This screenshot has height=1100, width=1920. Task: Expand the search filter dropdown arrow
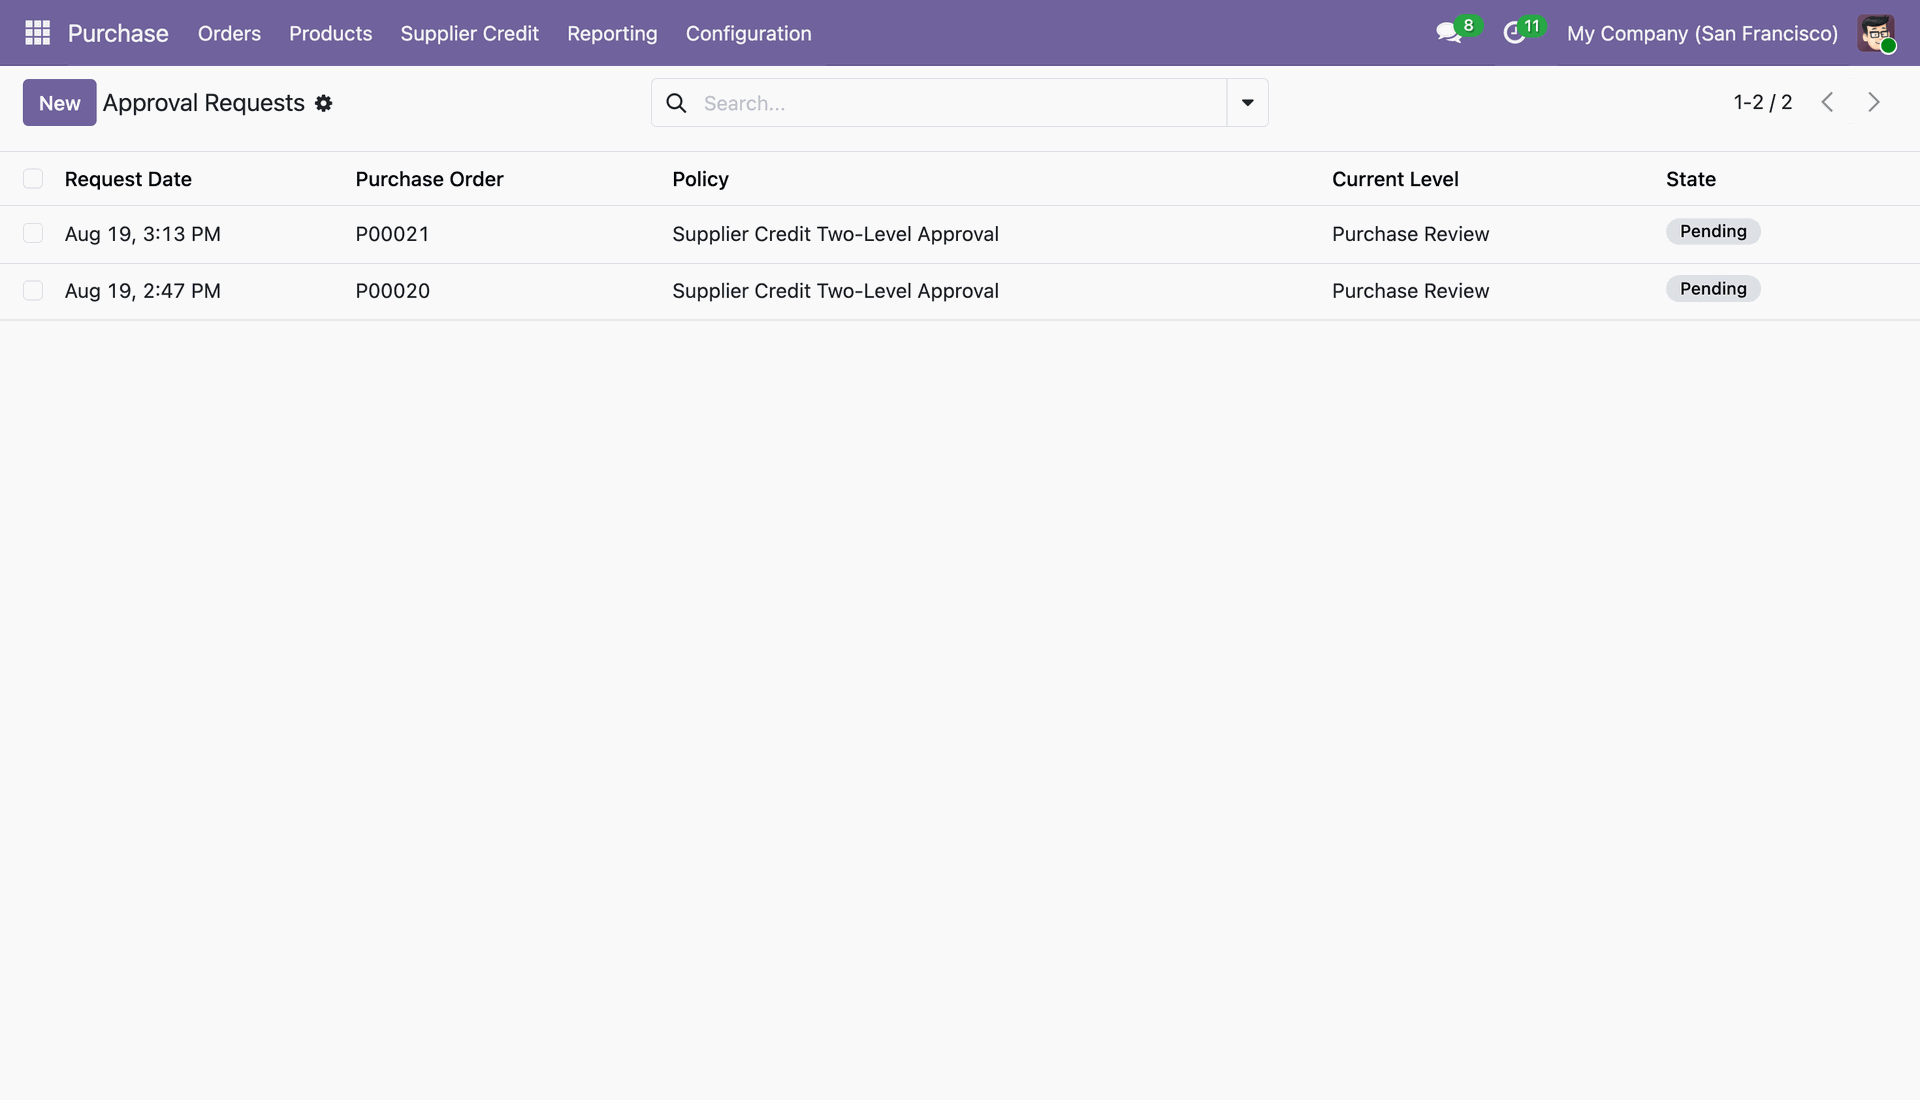(1247, 103)
